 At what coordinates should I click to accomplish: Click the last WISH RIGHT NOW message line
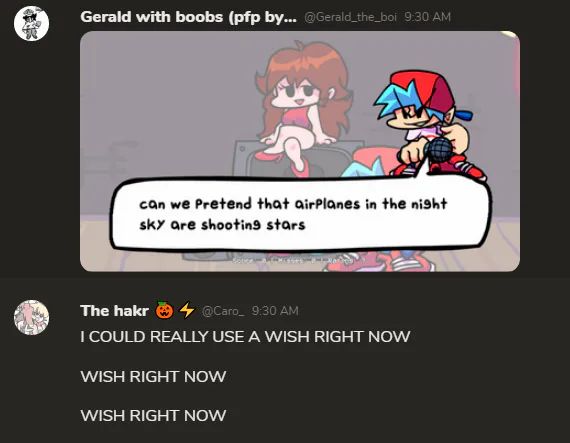tap(153, 415)
